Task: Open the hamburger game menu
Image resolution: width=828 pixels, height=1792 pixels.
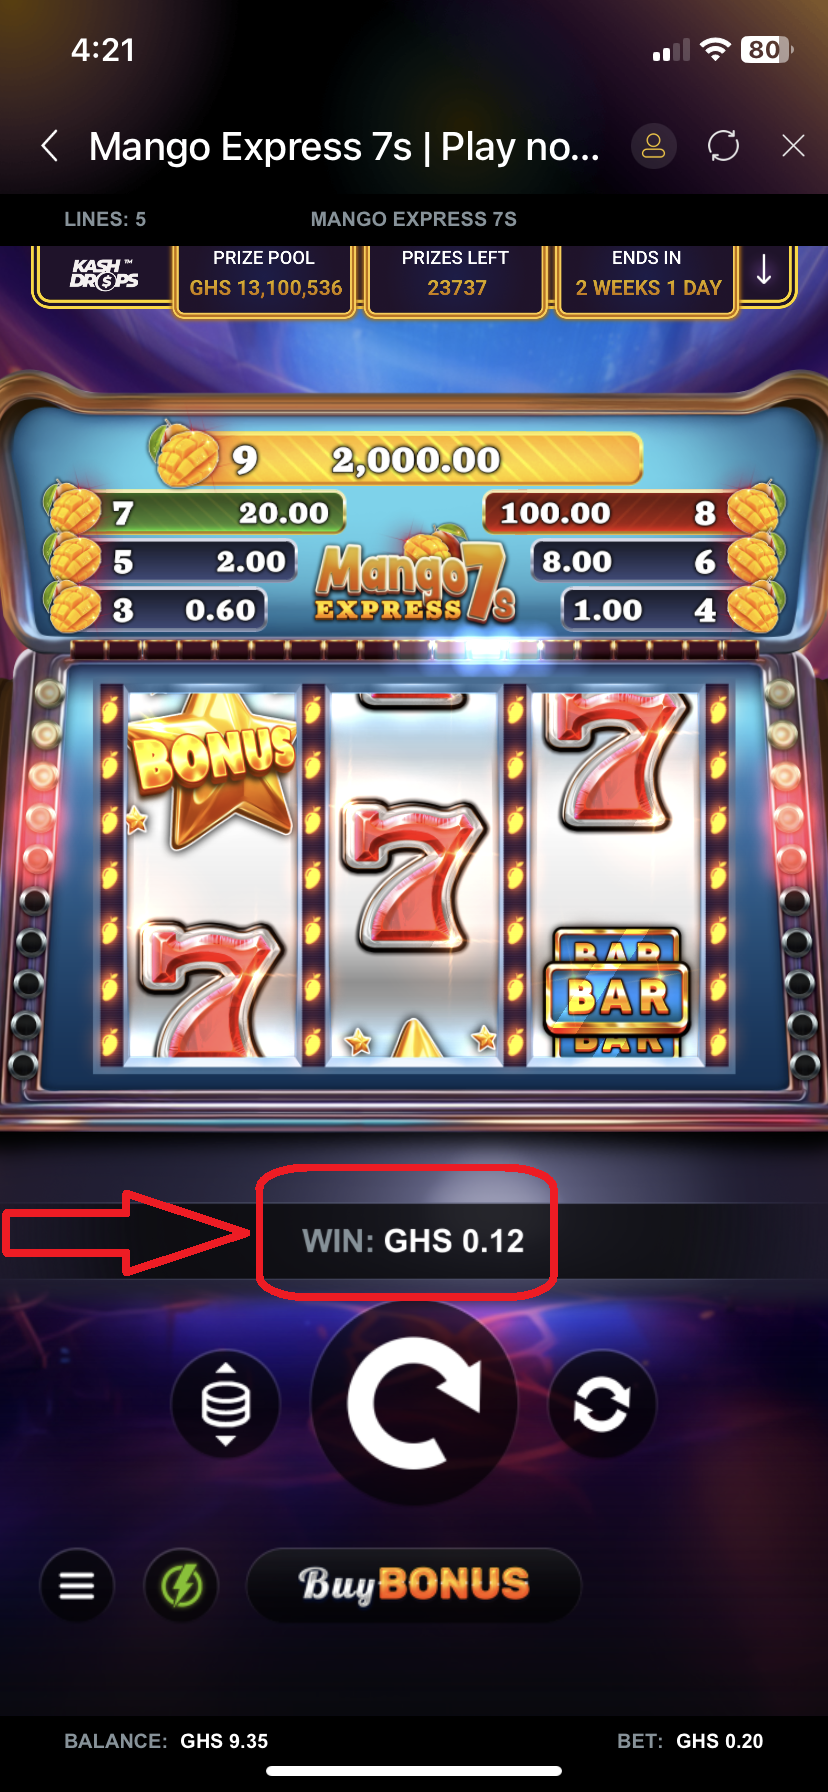Action: pyautogui.click(x=77, y=1585)
